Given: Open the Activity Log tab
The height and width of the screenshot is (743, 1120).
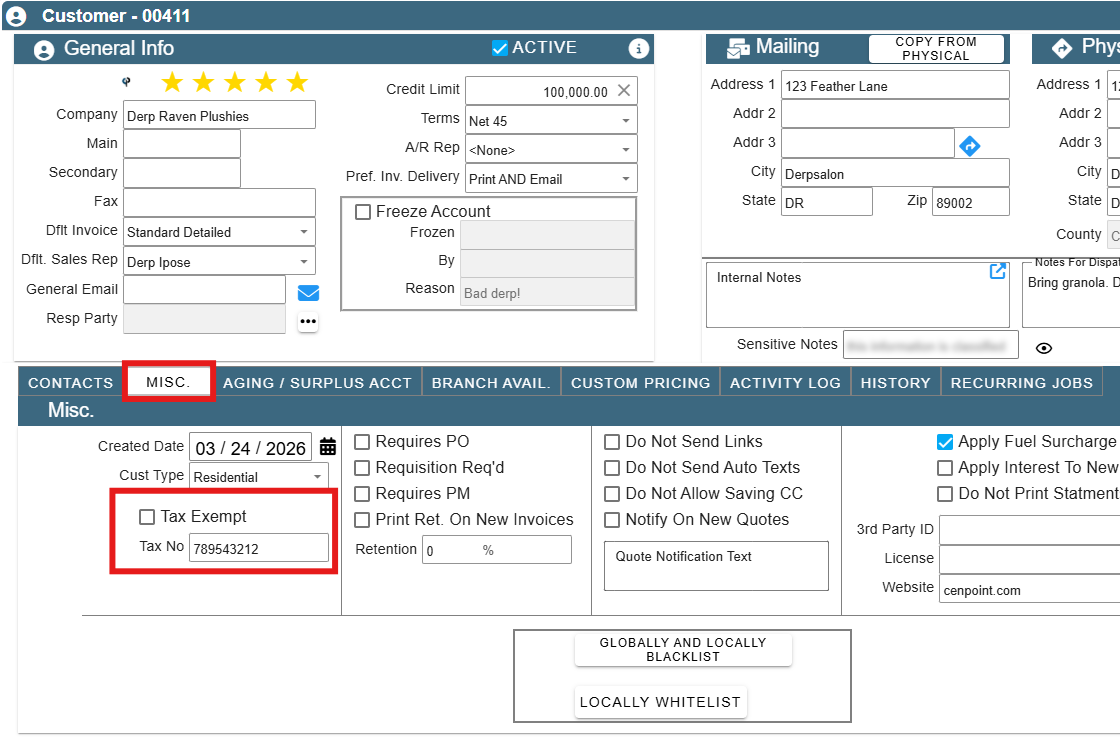Looking at the screenshot, I should (x=785, y=383).
